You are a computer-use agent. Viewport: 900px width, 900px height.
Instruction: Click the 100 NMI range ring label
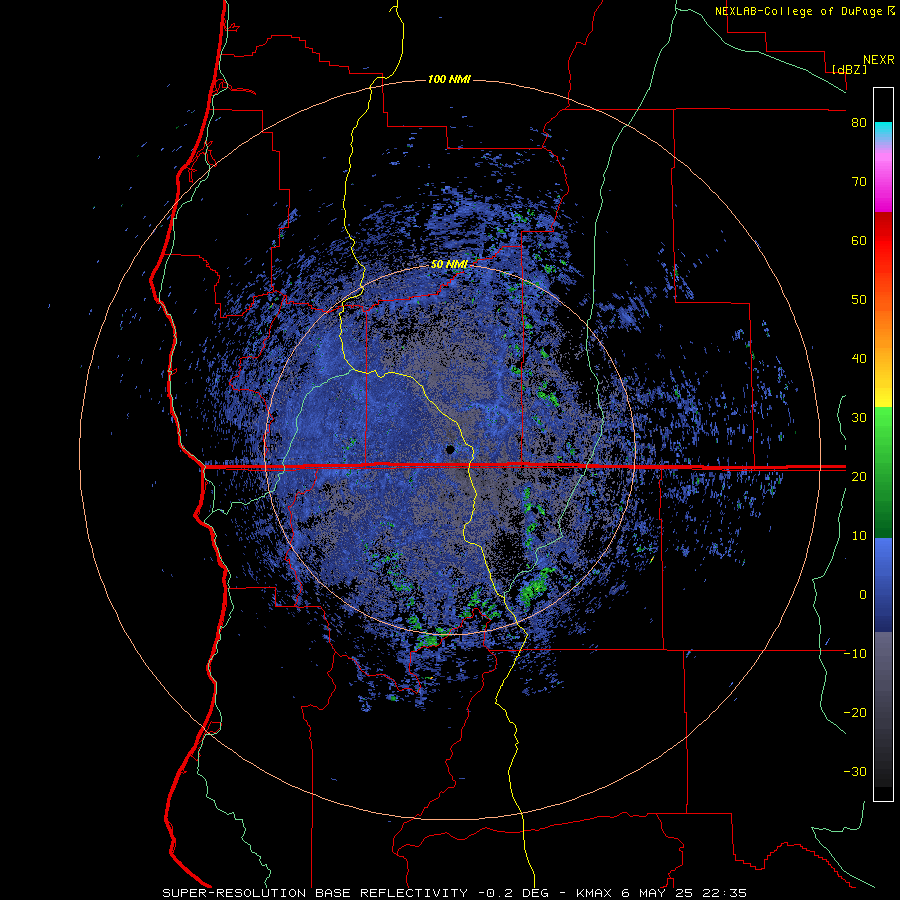449,79
